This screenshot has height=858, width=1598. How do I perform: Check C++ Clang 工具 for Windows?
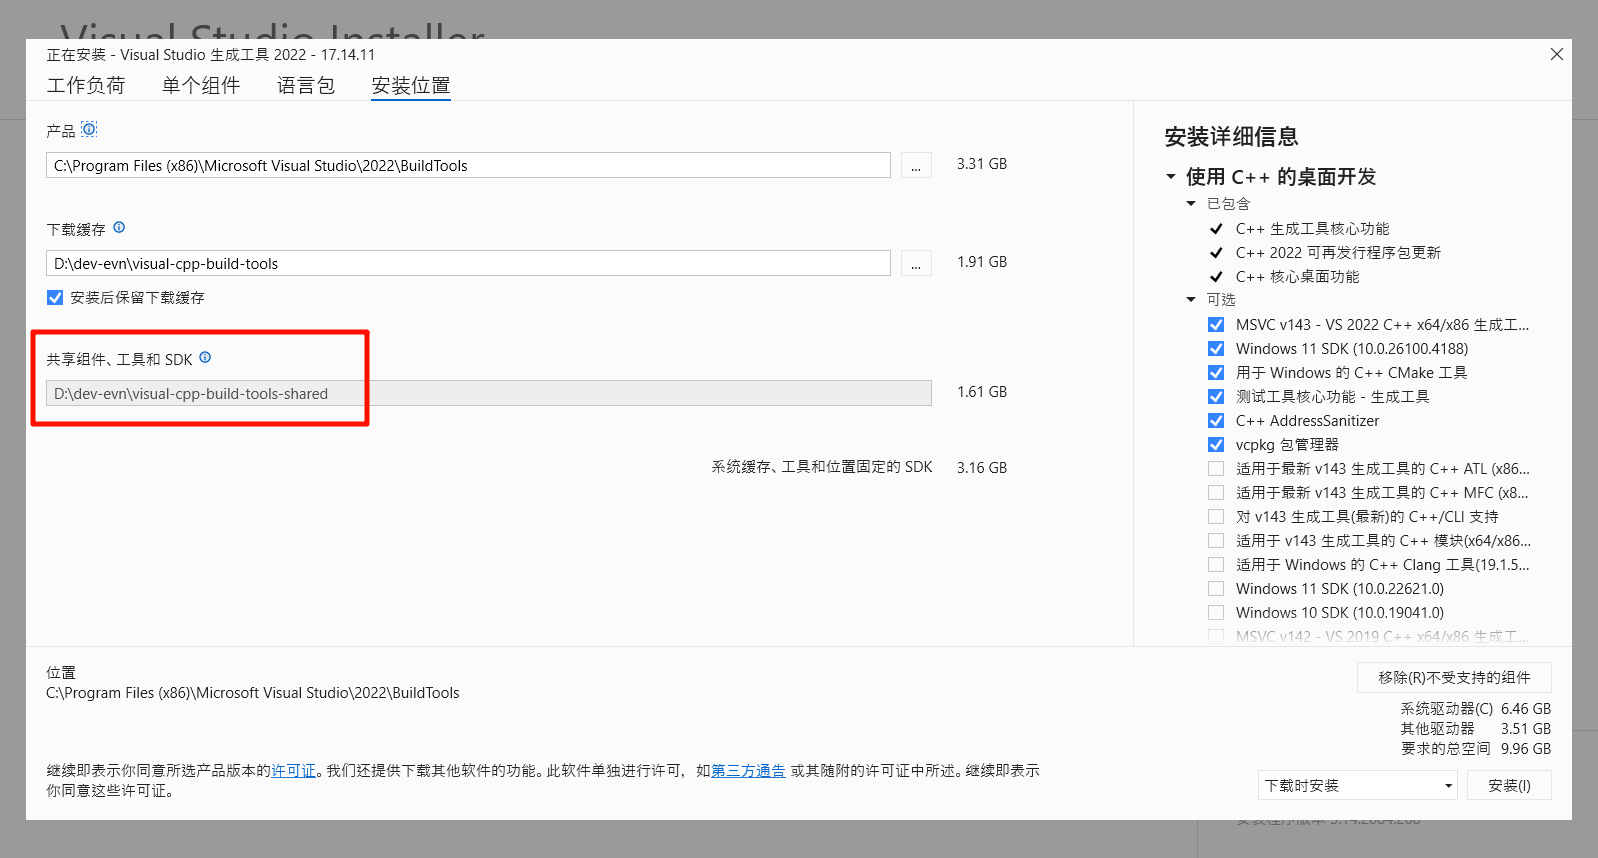pyautogui.click(x=1216, y=564)
